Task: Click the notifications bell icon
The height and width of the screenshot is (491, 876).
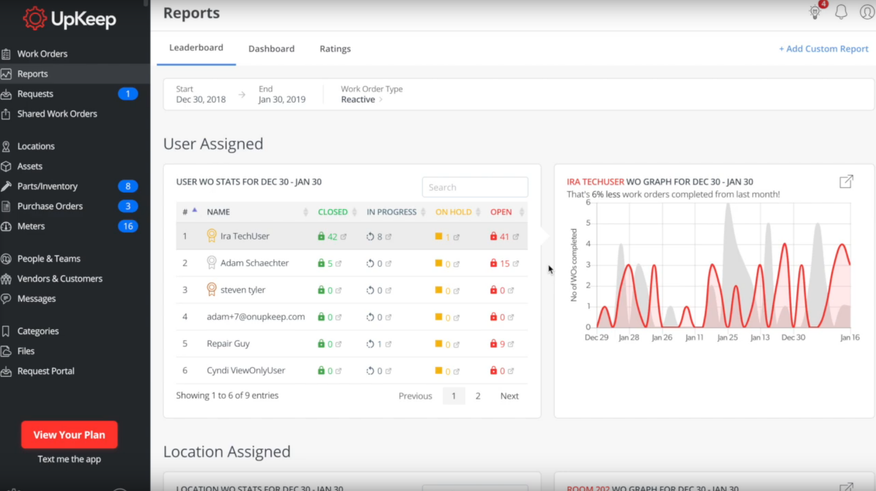Action: click(841, 13)
